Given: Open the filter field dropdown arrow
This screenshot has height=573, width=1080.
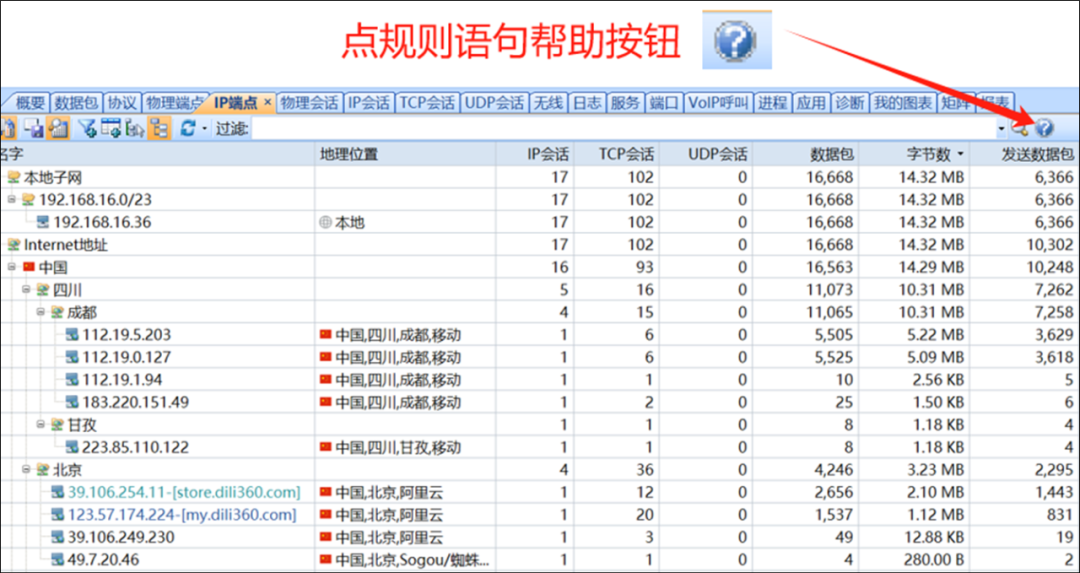Looking at the screenshot, I should pyautogui.click(x=1001, y=129).
